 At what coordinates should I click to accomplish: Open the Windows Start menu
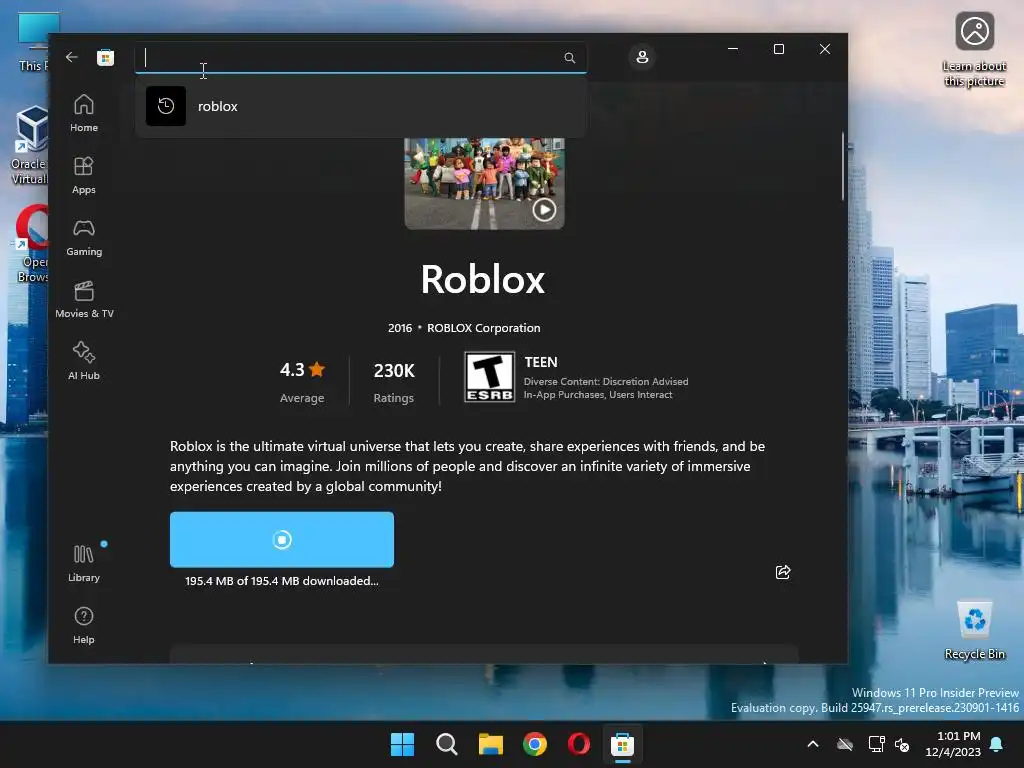(402, 744)
